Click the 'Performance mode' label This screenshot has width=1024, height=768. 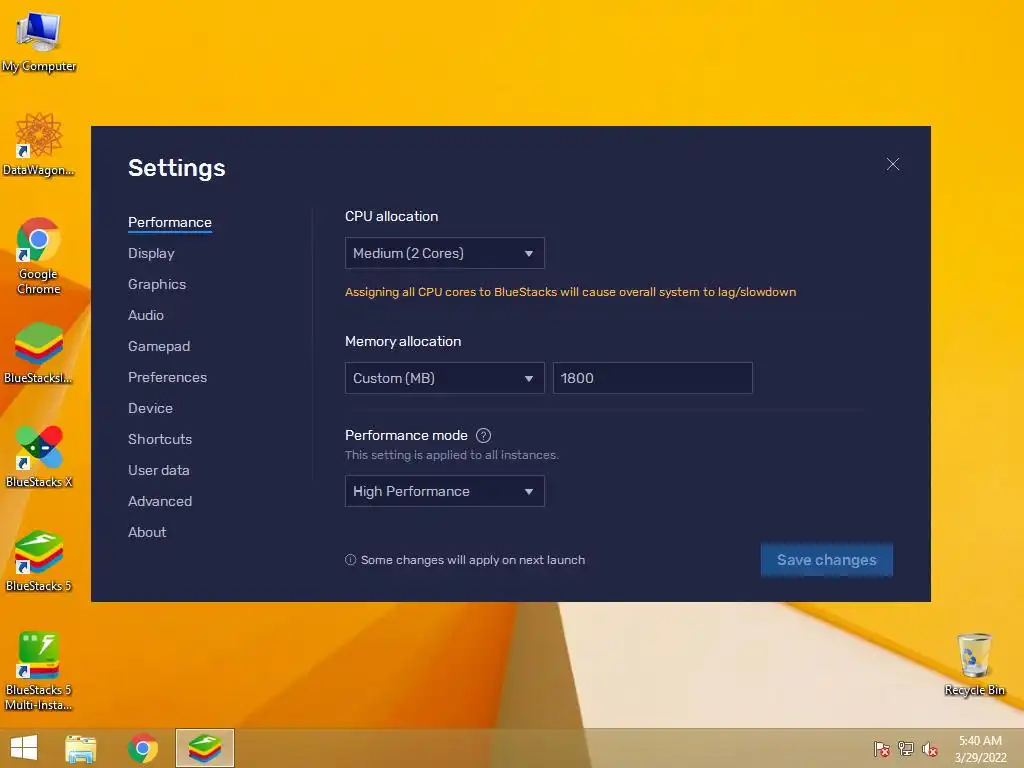pyautogui.click(x=406, y=436)
